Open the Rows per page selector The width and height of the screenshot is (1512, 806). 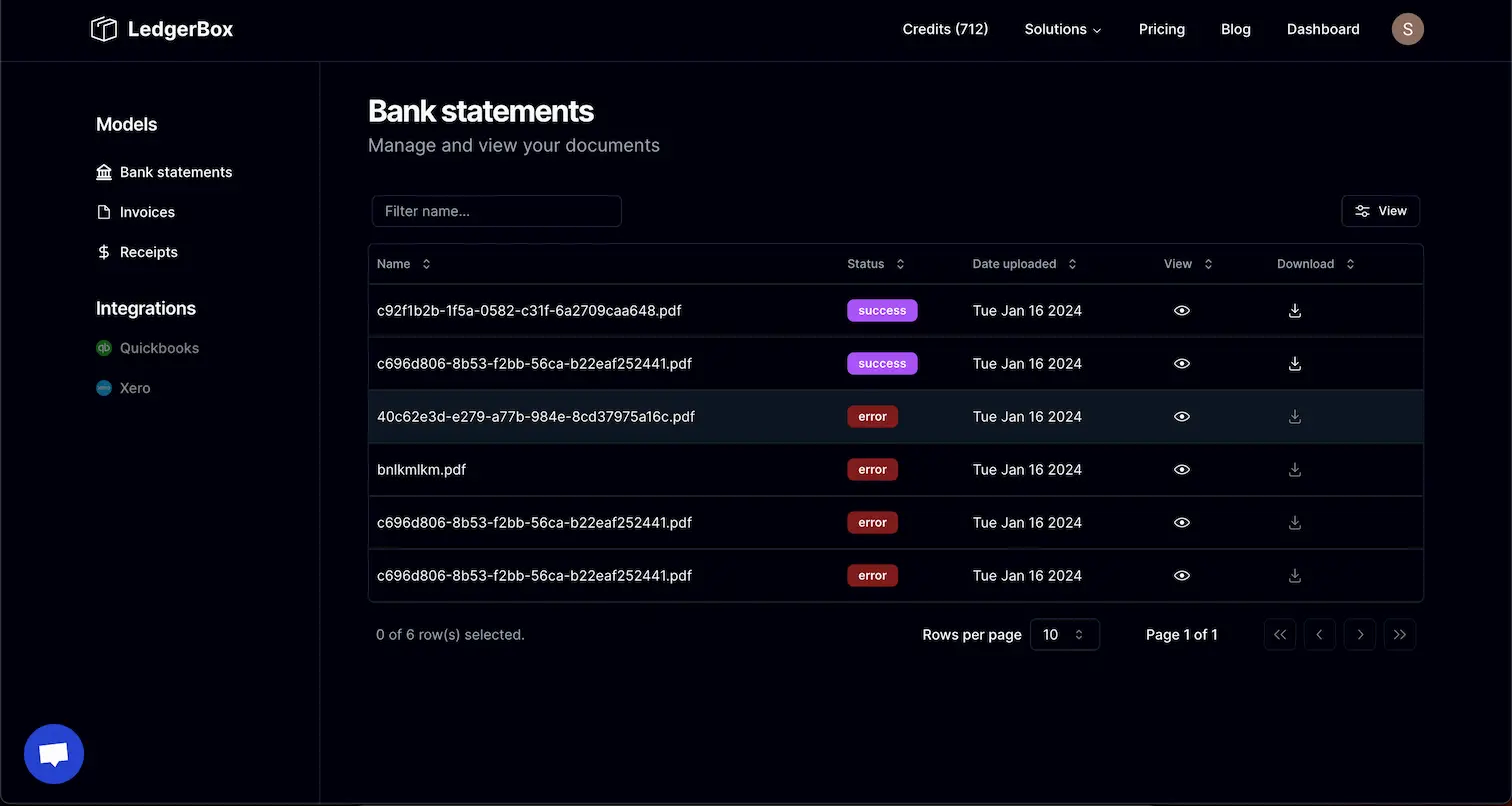point(1064,634)
